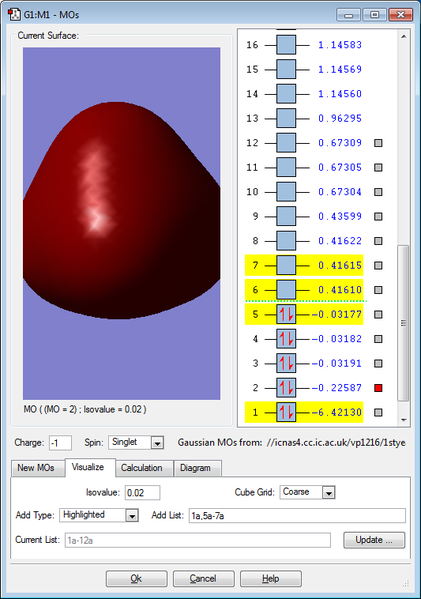Screen dimensions: 421x599
Task: Toggle surface marker for MO 10
Action: coord(378,192)
